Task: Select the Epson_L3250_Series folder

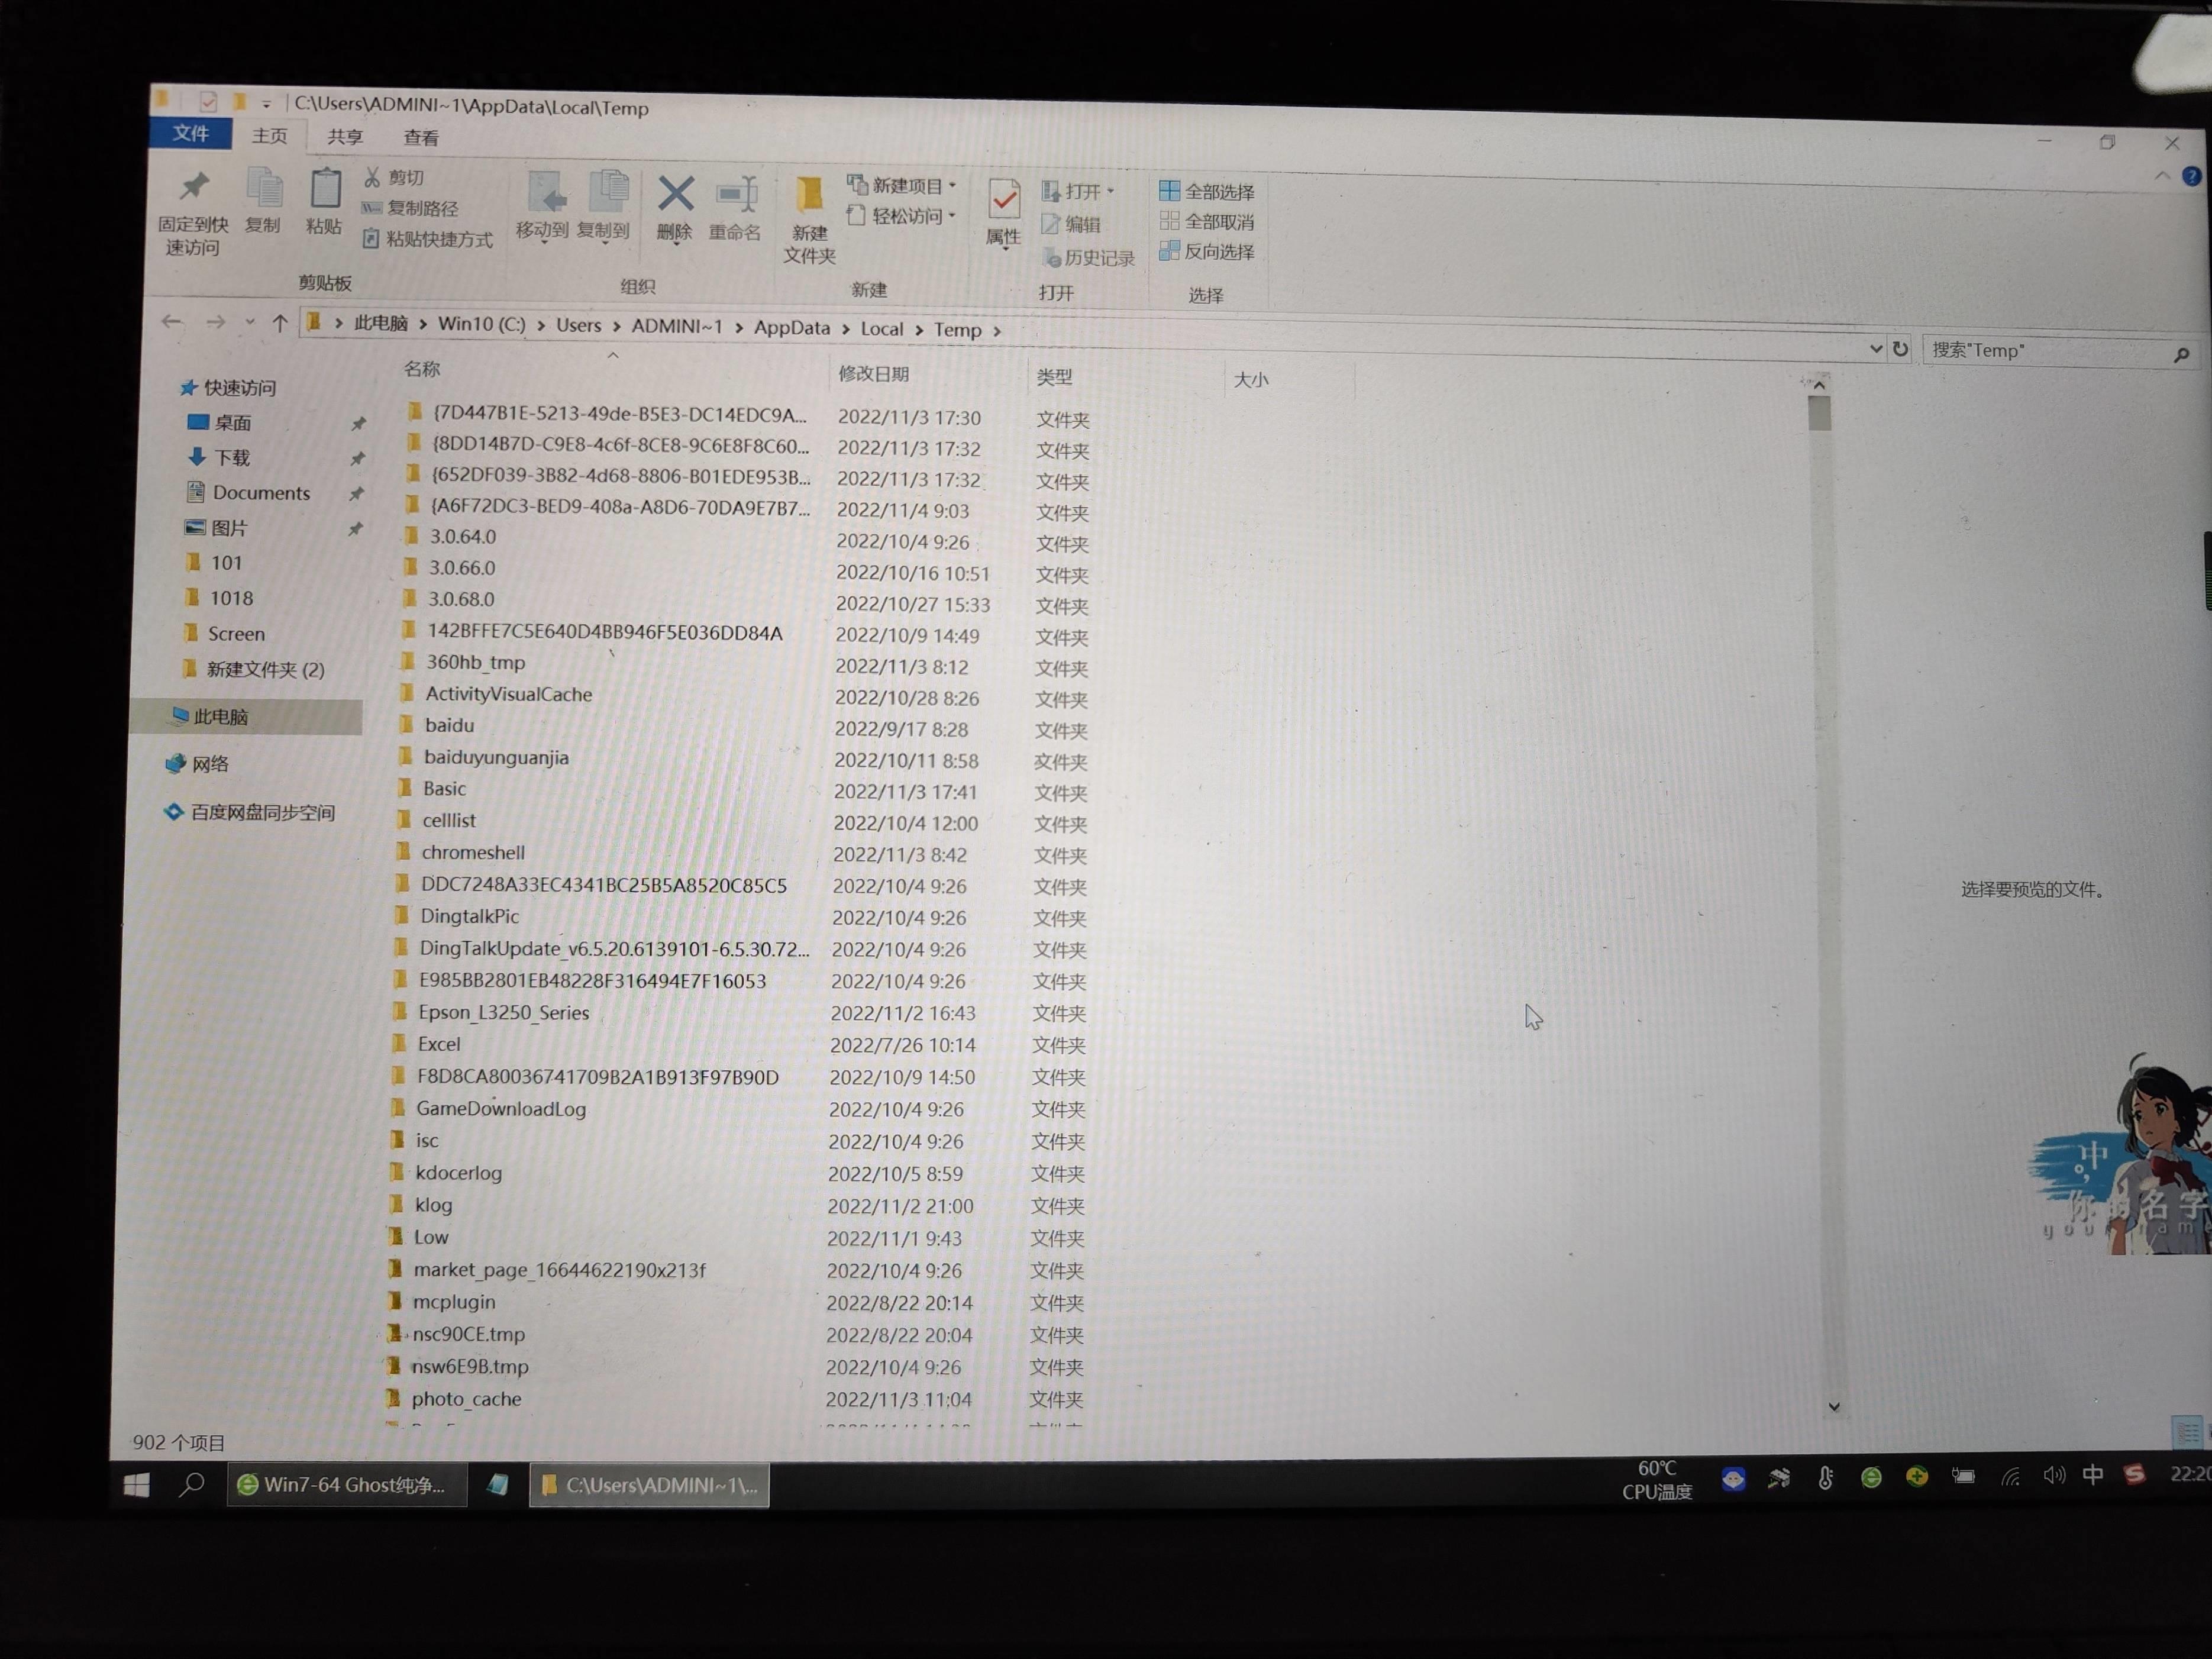Action: tap(503, 1013)
